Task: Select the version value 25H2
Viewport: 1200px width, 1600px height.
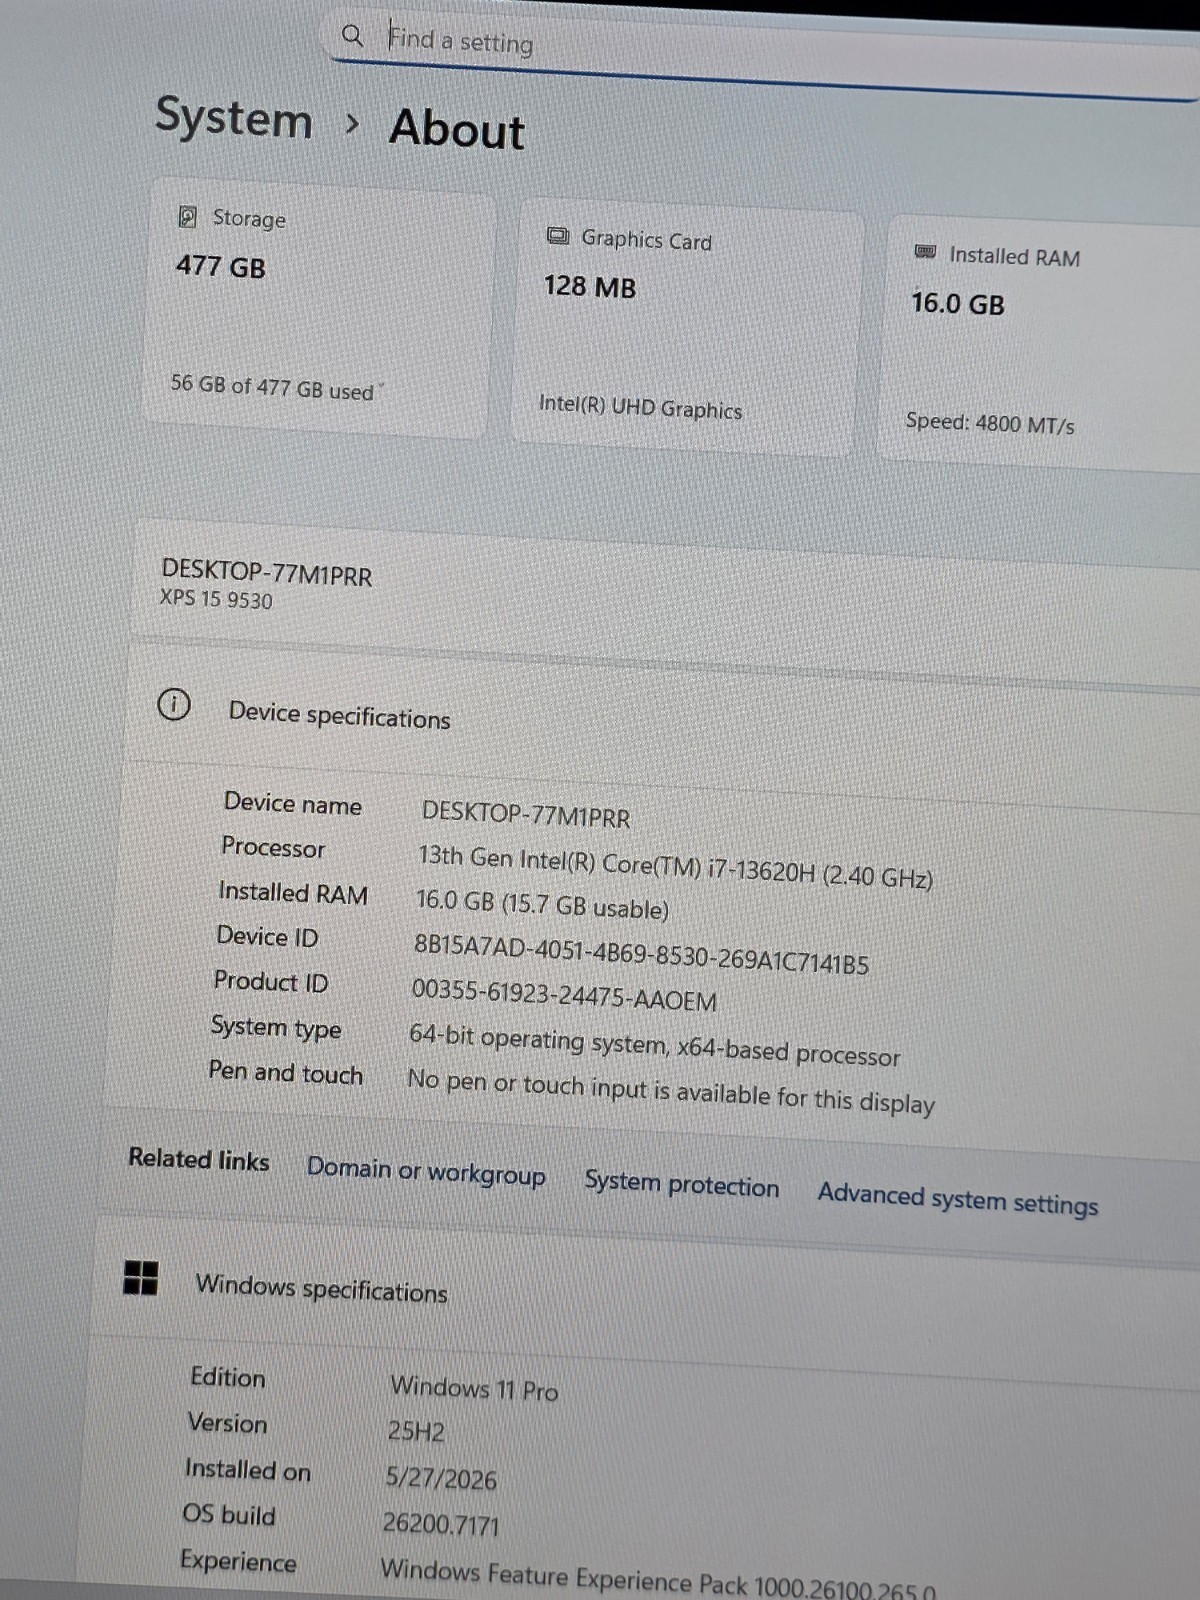Action: [416, 1431]
